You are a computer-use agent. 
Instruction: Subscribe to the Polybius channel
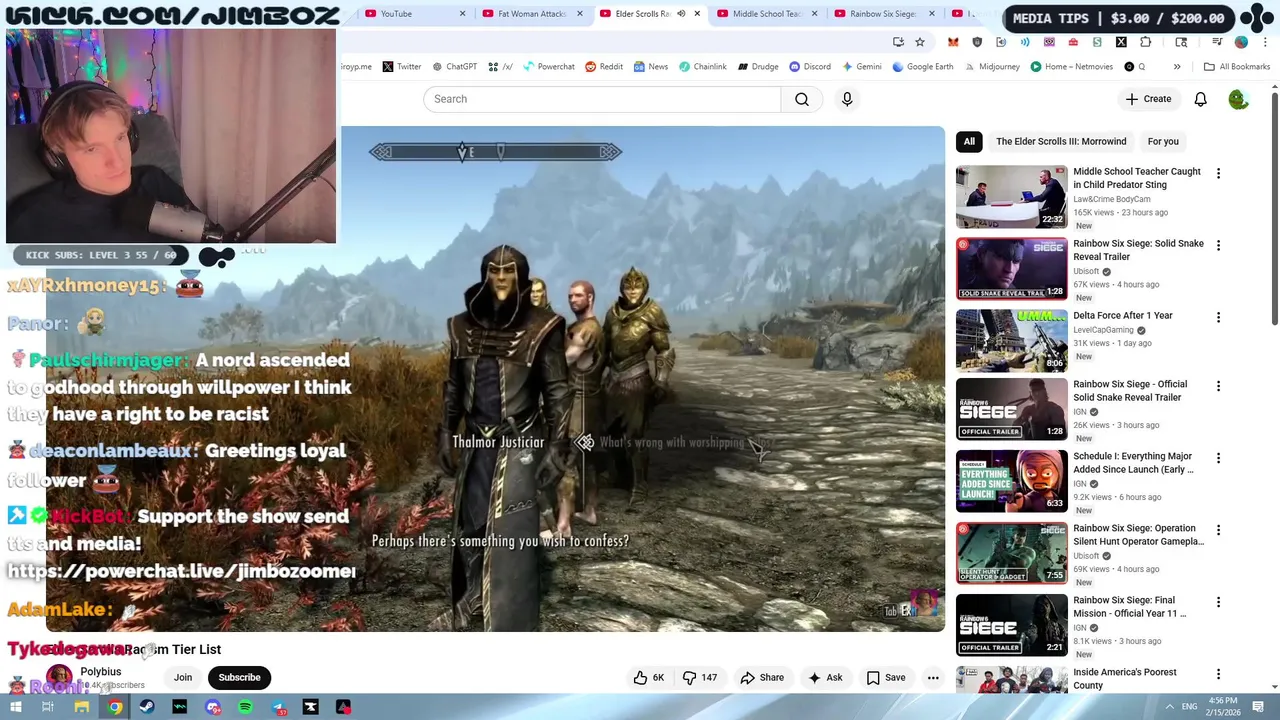click(x=239, y=678)
